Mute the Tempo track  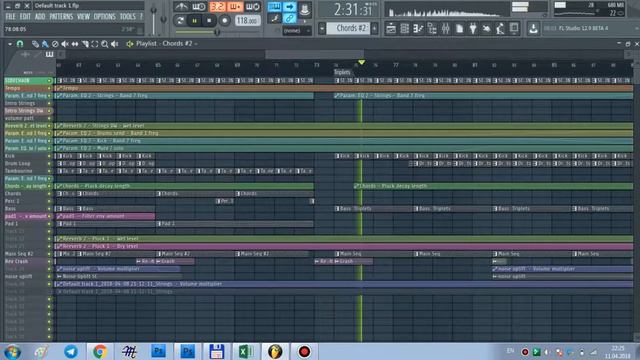(x=50, y=88)
